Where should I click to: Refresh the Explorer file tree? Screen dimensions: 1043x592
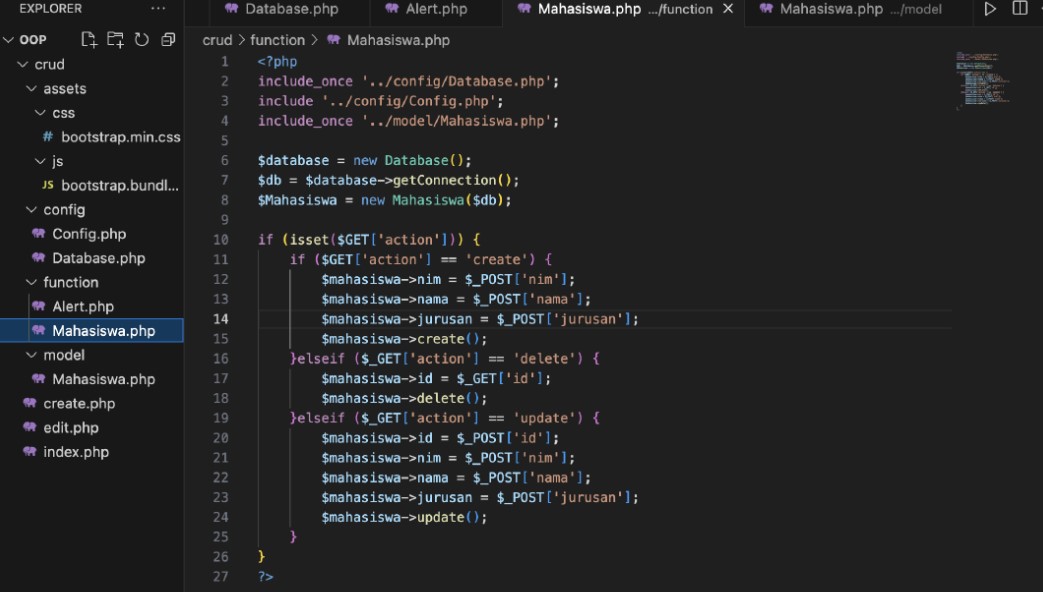tap(142, 40)
